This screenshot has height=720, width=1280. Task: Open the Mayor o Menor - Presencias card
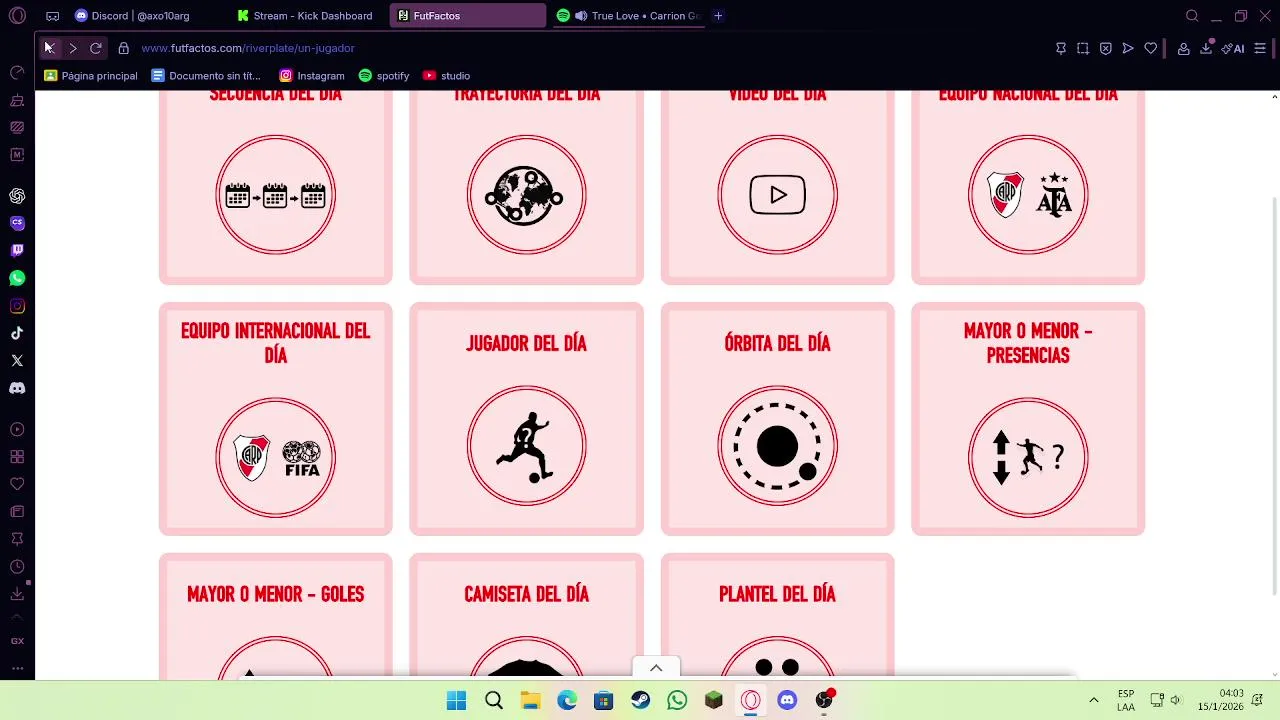[1028, 419]
